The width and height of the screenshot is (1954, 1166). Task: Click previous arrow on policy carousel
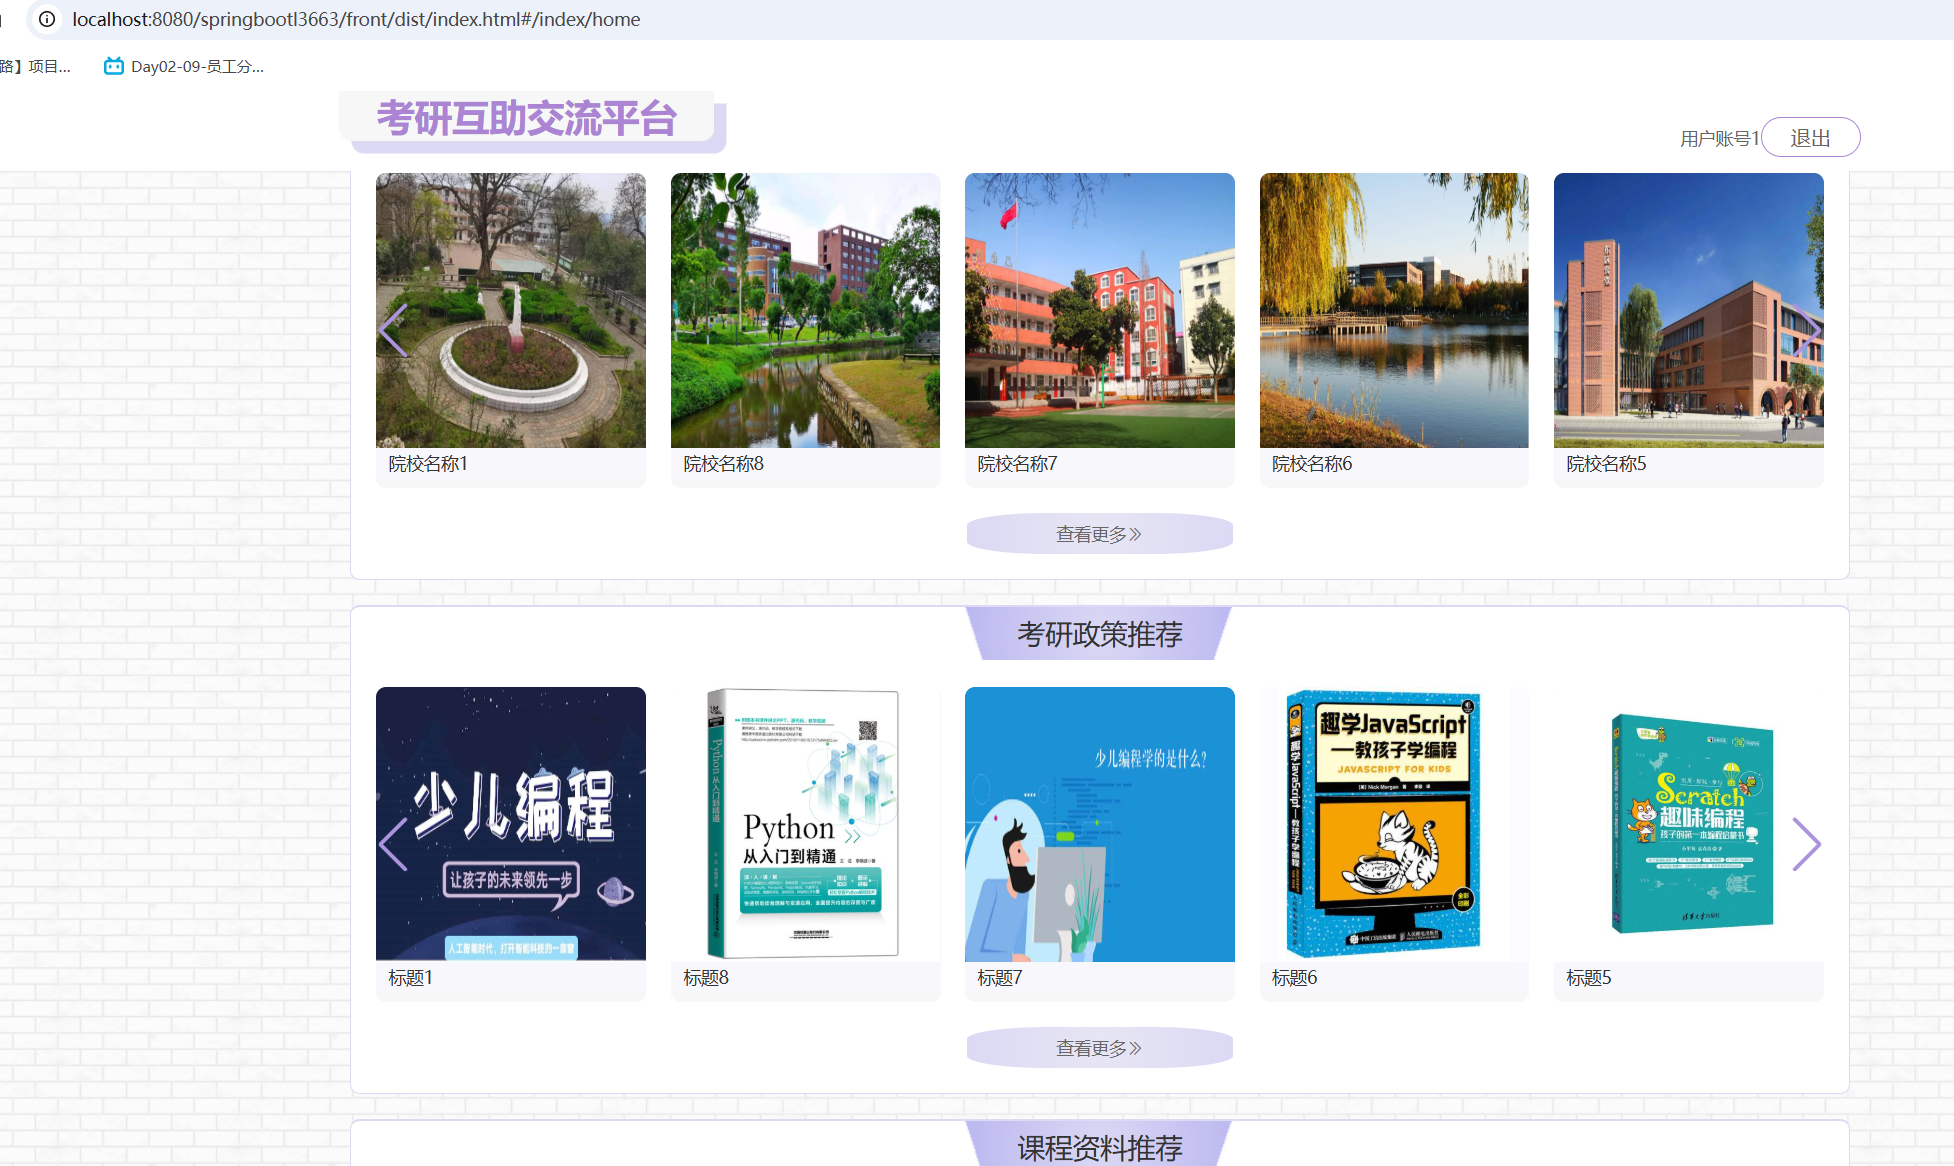(393, 845)
